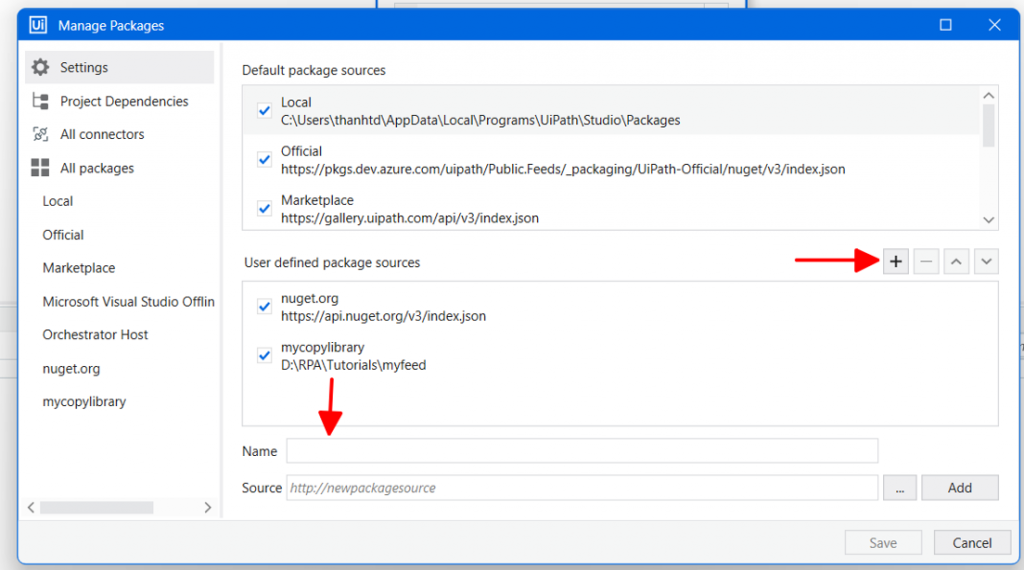This screenshot has width=1024, height=570.
Task: Select the pkgs.dev.azure.com Official feed URL
Action: [563, 169]
